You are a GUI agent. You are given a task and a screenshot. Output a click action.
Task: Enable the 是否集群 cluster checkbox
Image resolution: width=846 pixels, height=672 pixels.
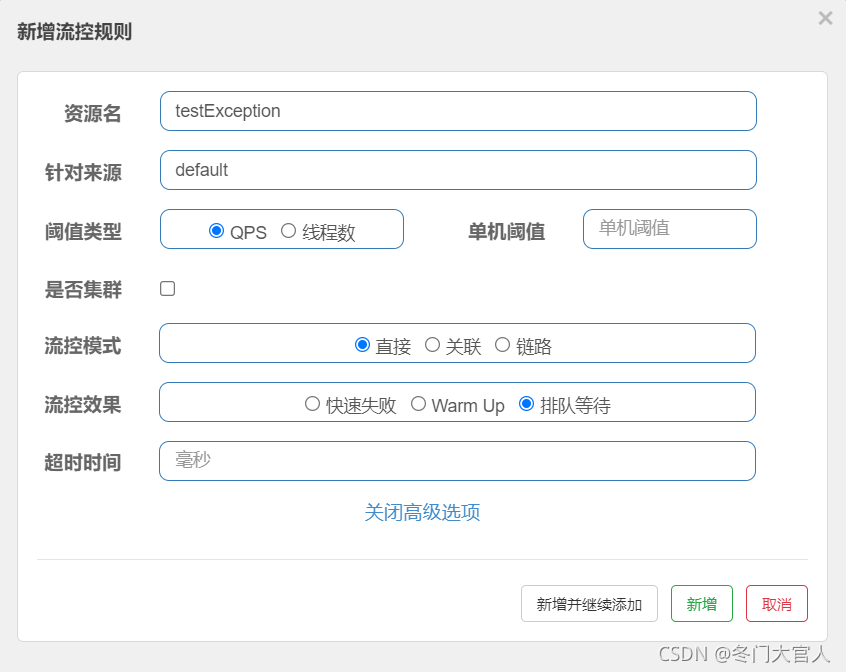pos(167,288)
